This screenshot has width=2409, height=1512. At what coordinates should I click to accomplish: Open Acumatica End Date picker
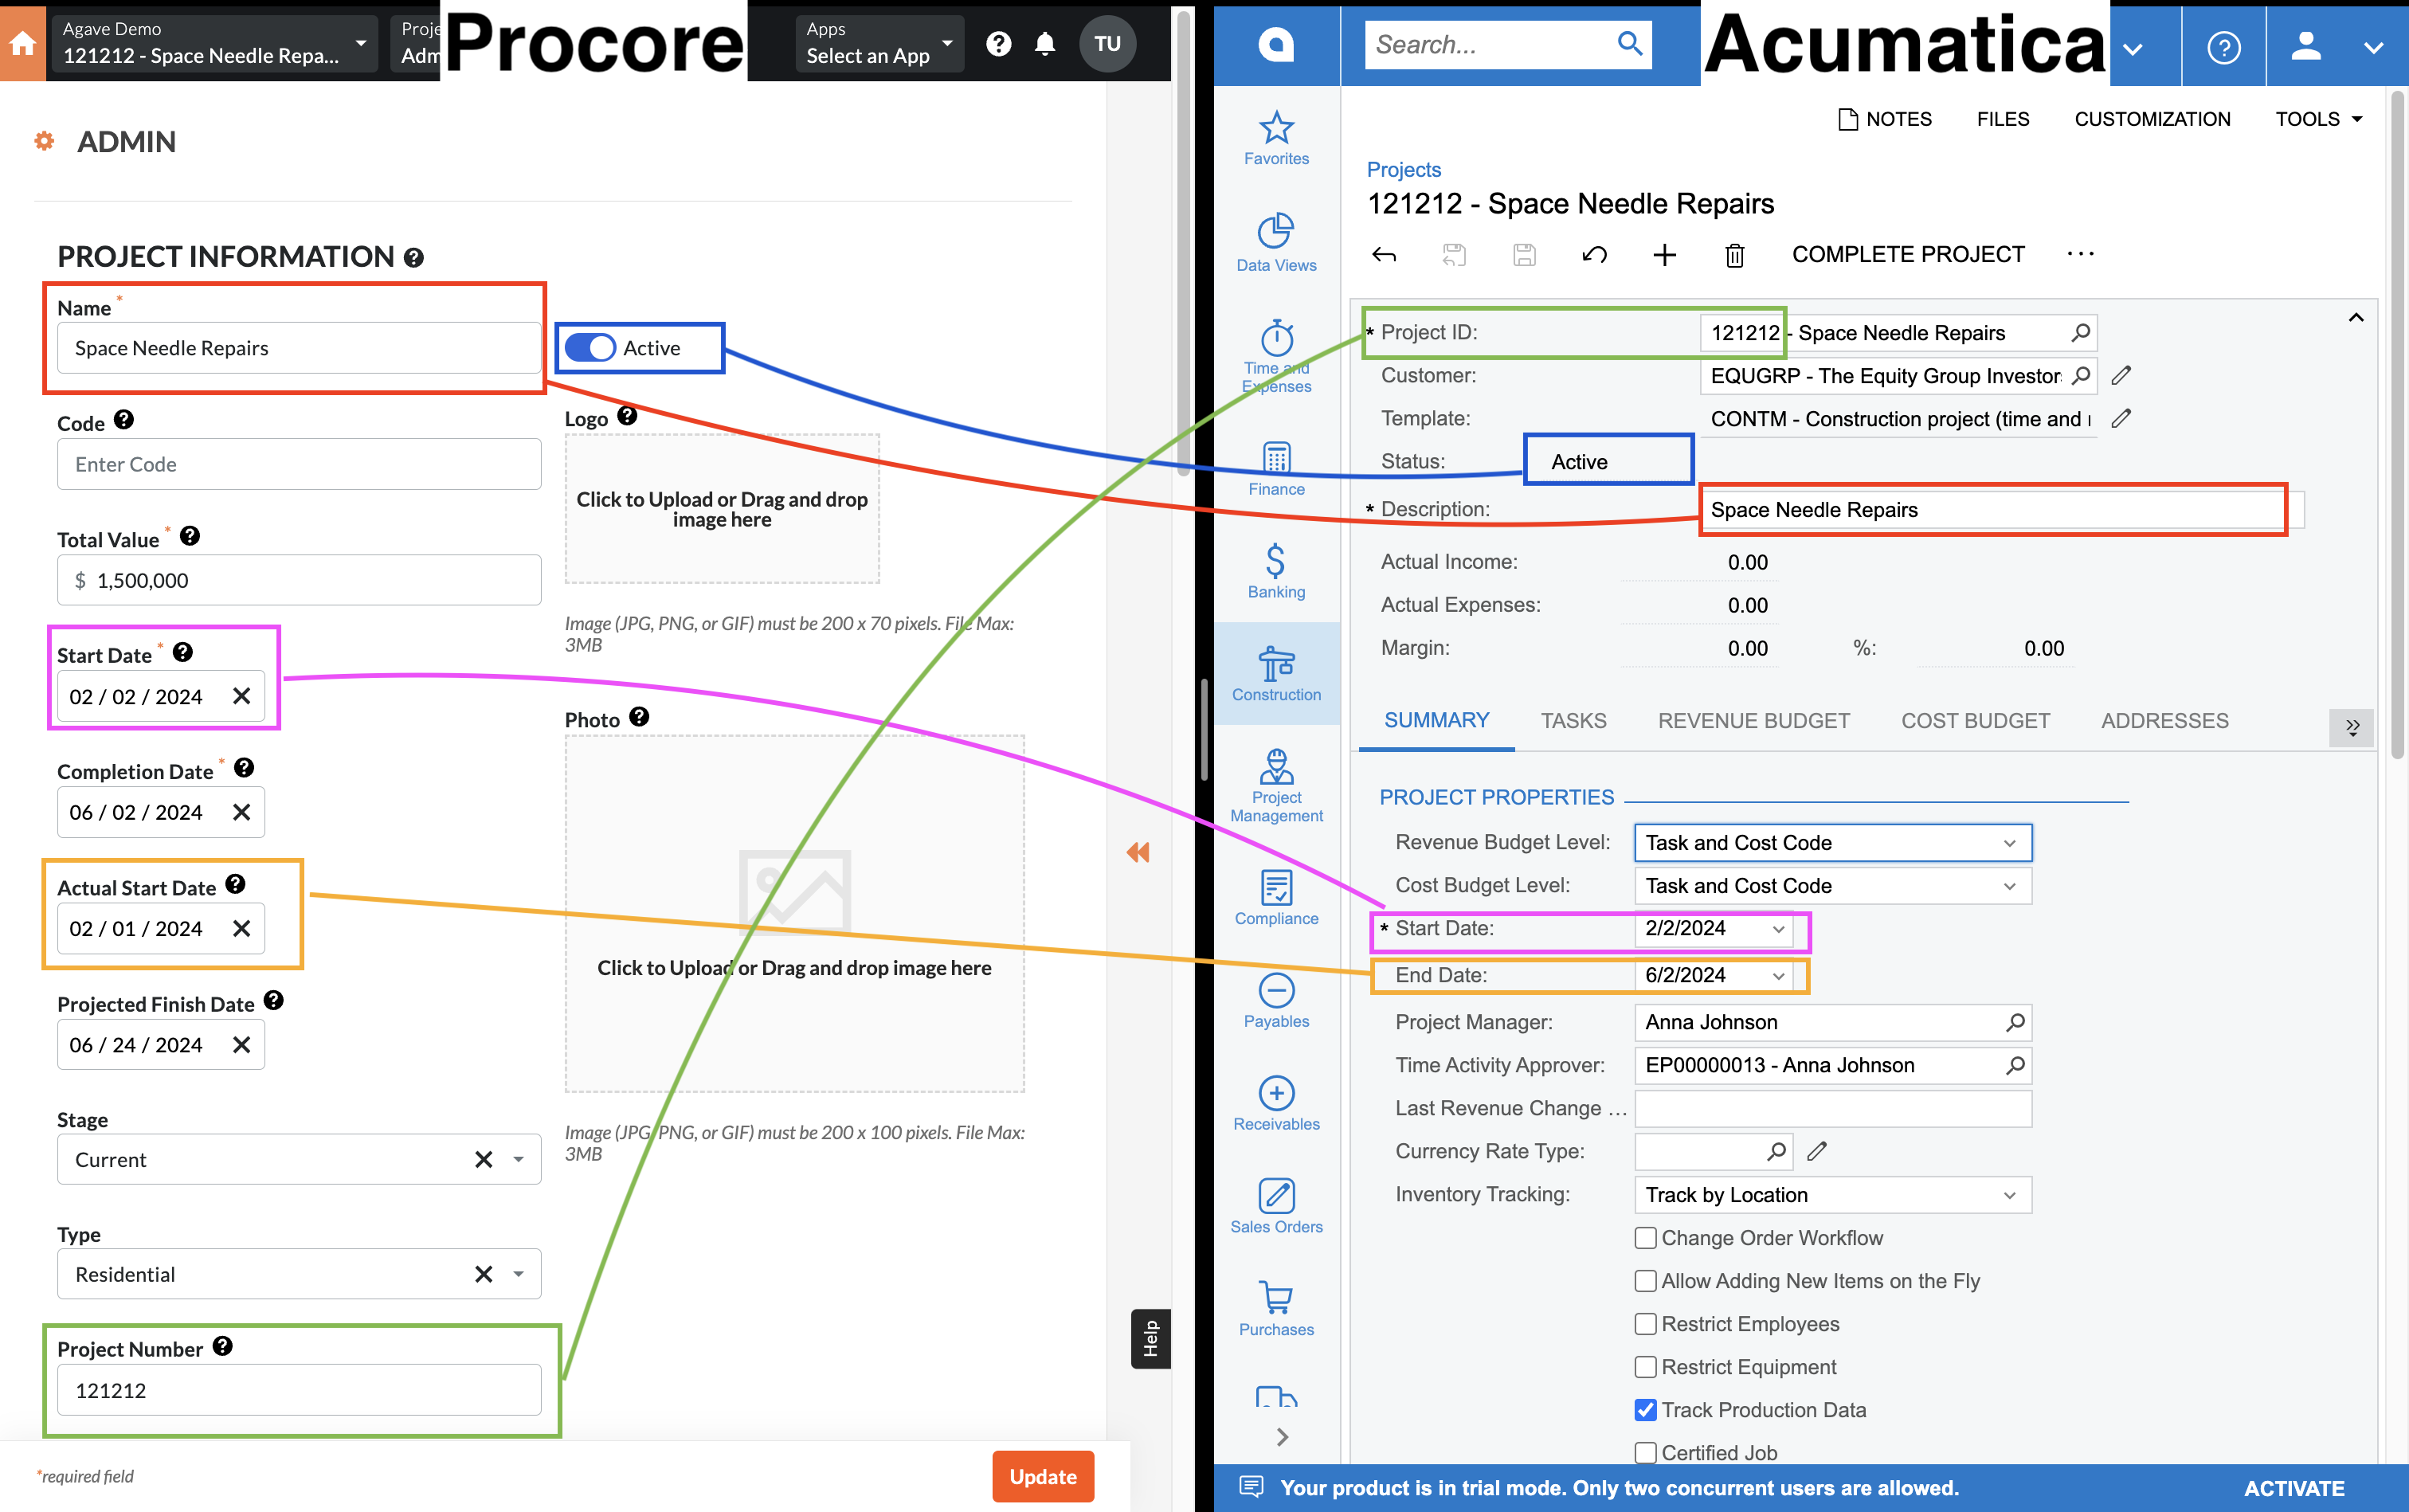pos(1778,976)
